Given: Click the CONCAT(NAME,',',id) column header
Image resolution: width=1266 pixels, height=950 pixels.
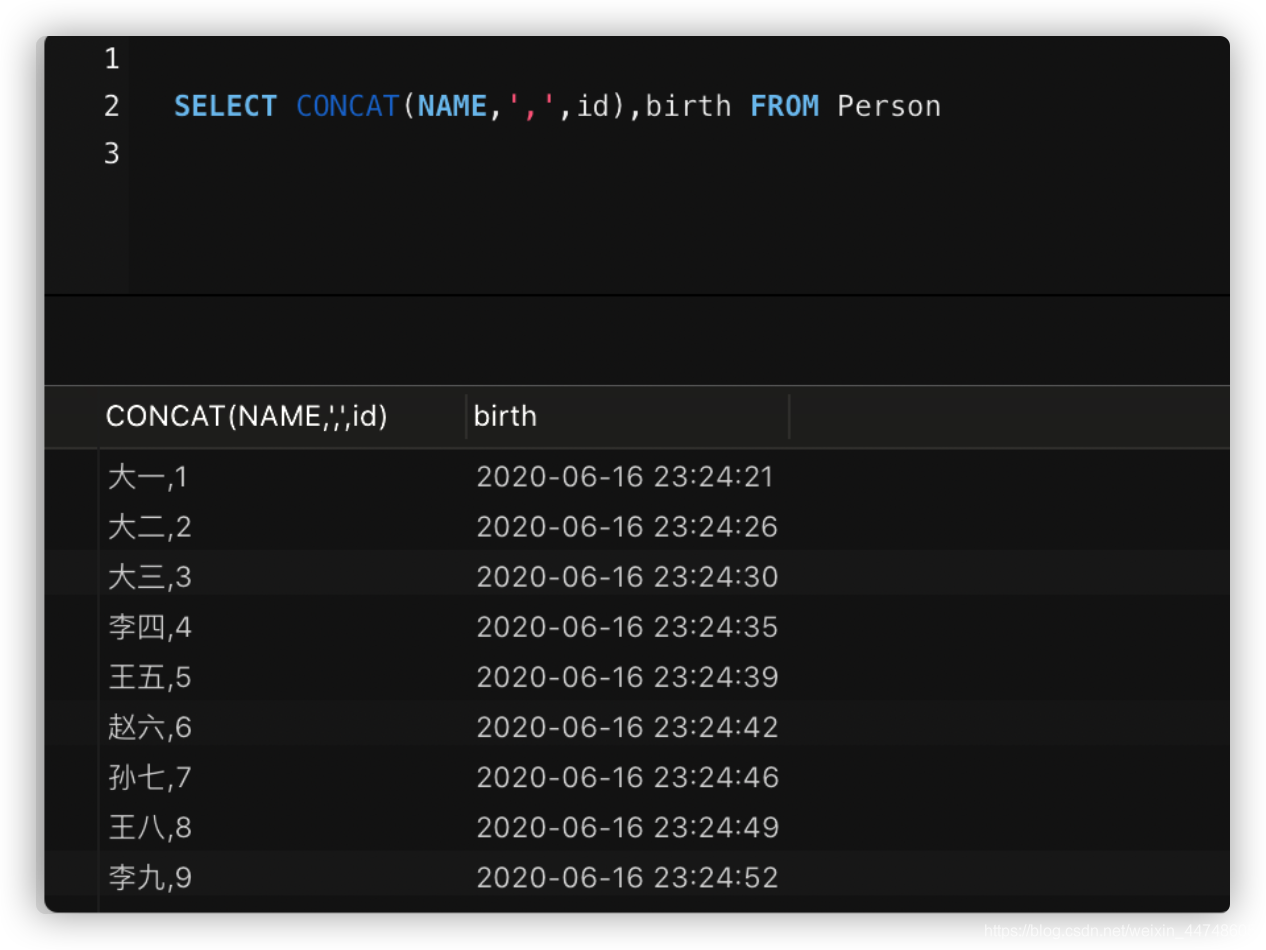Looking at the screenshot, I should (246, 416).
